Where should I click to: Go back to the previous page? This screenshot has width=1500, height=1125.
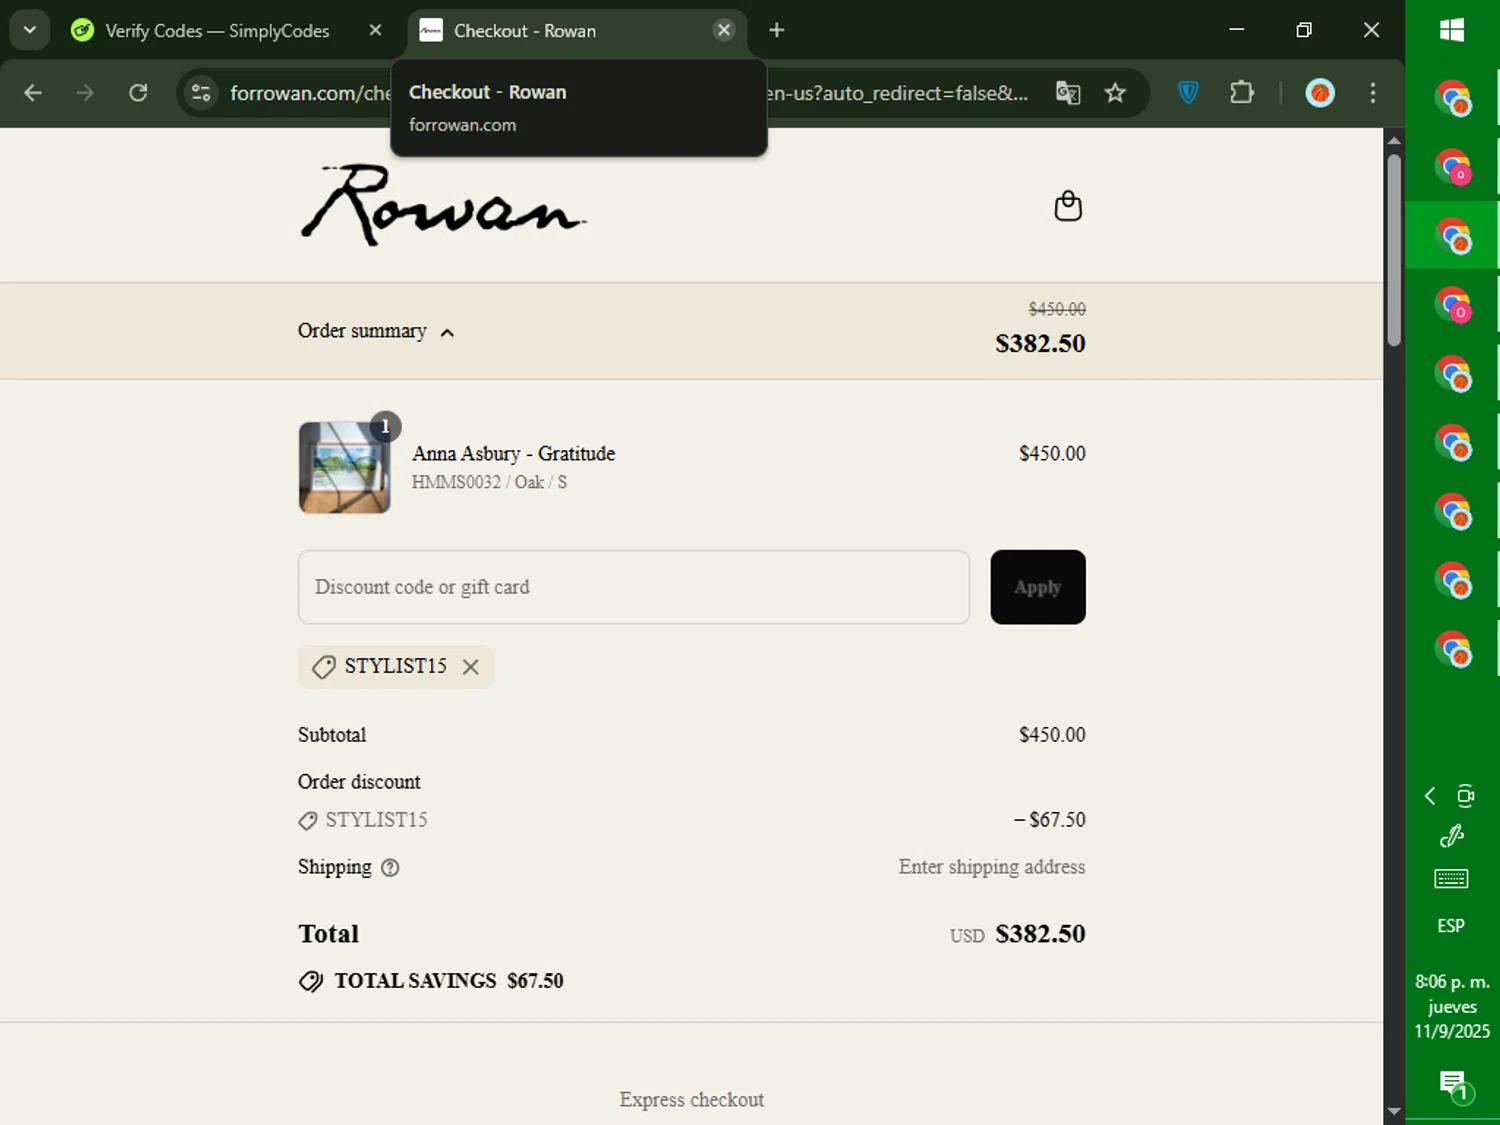[33, 93]
